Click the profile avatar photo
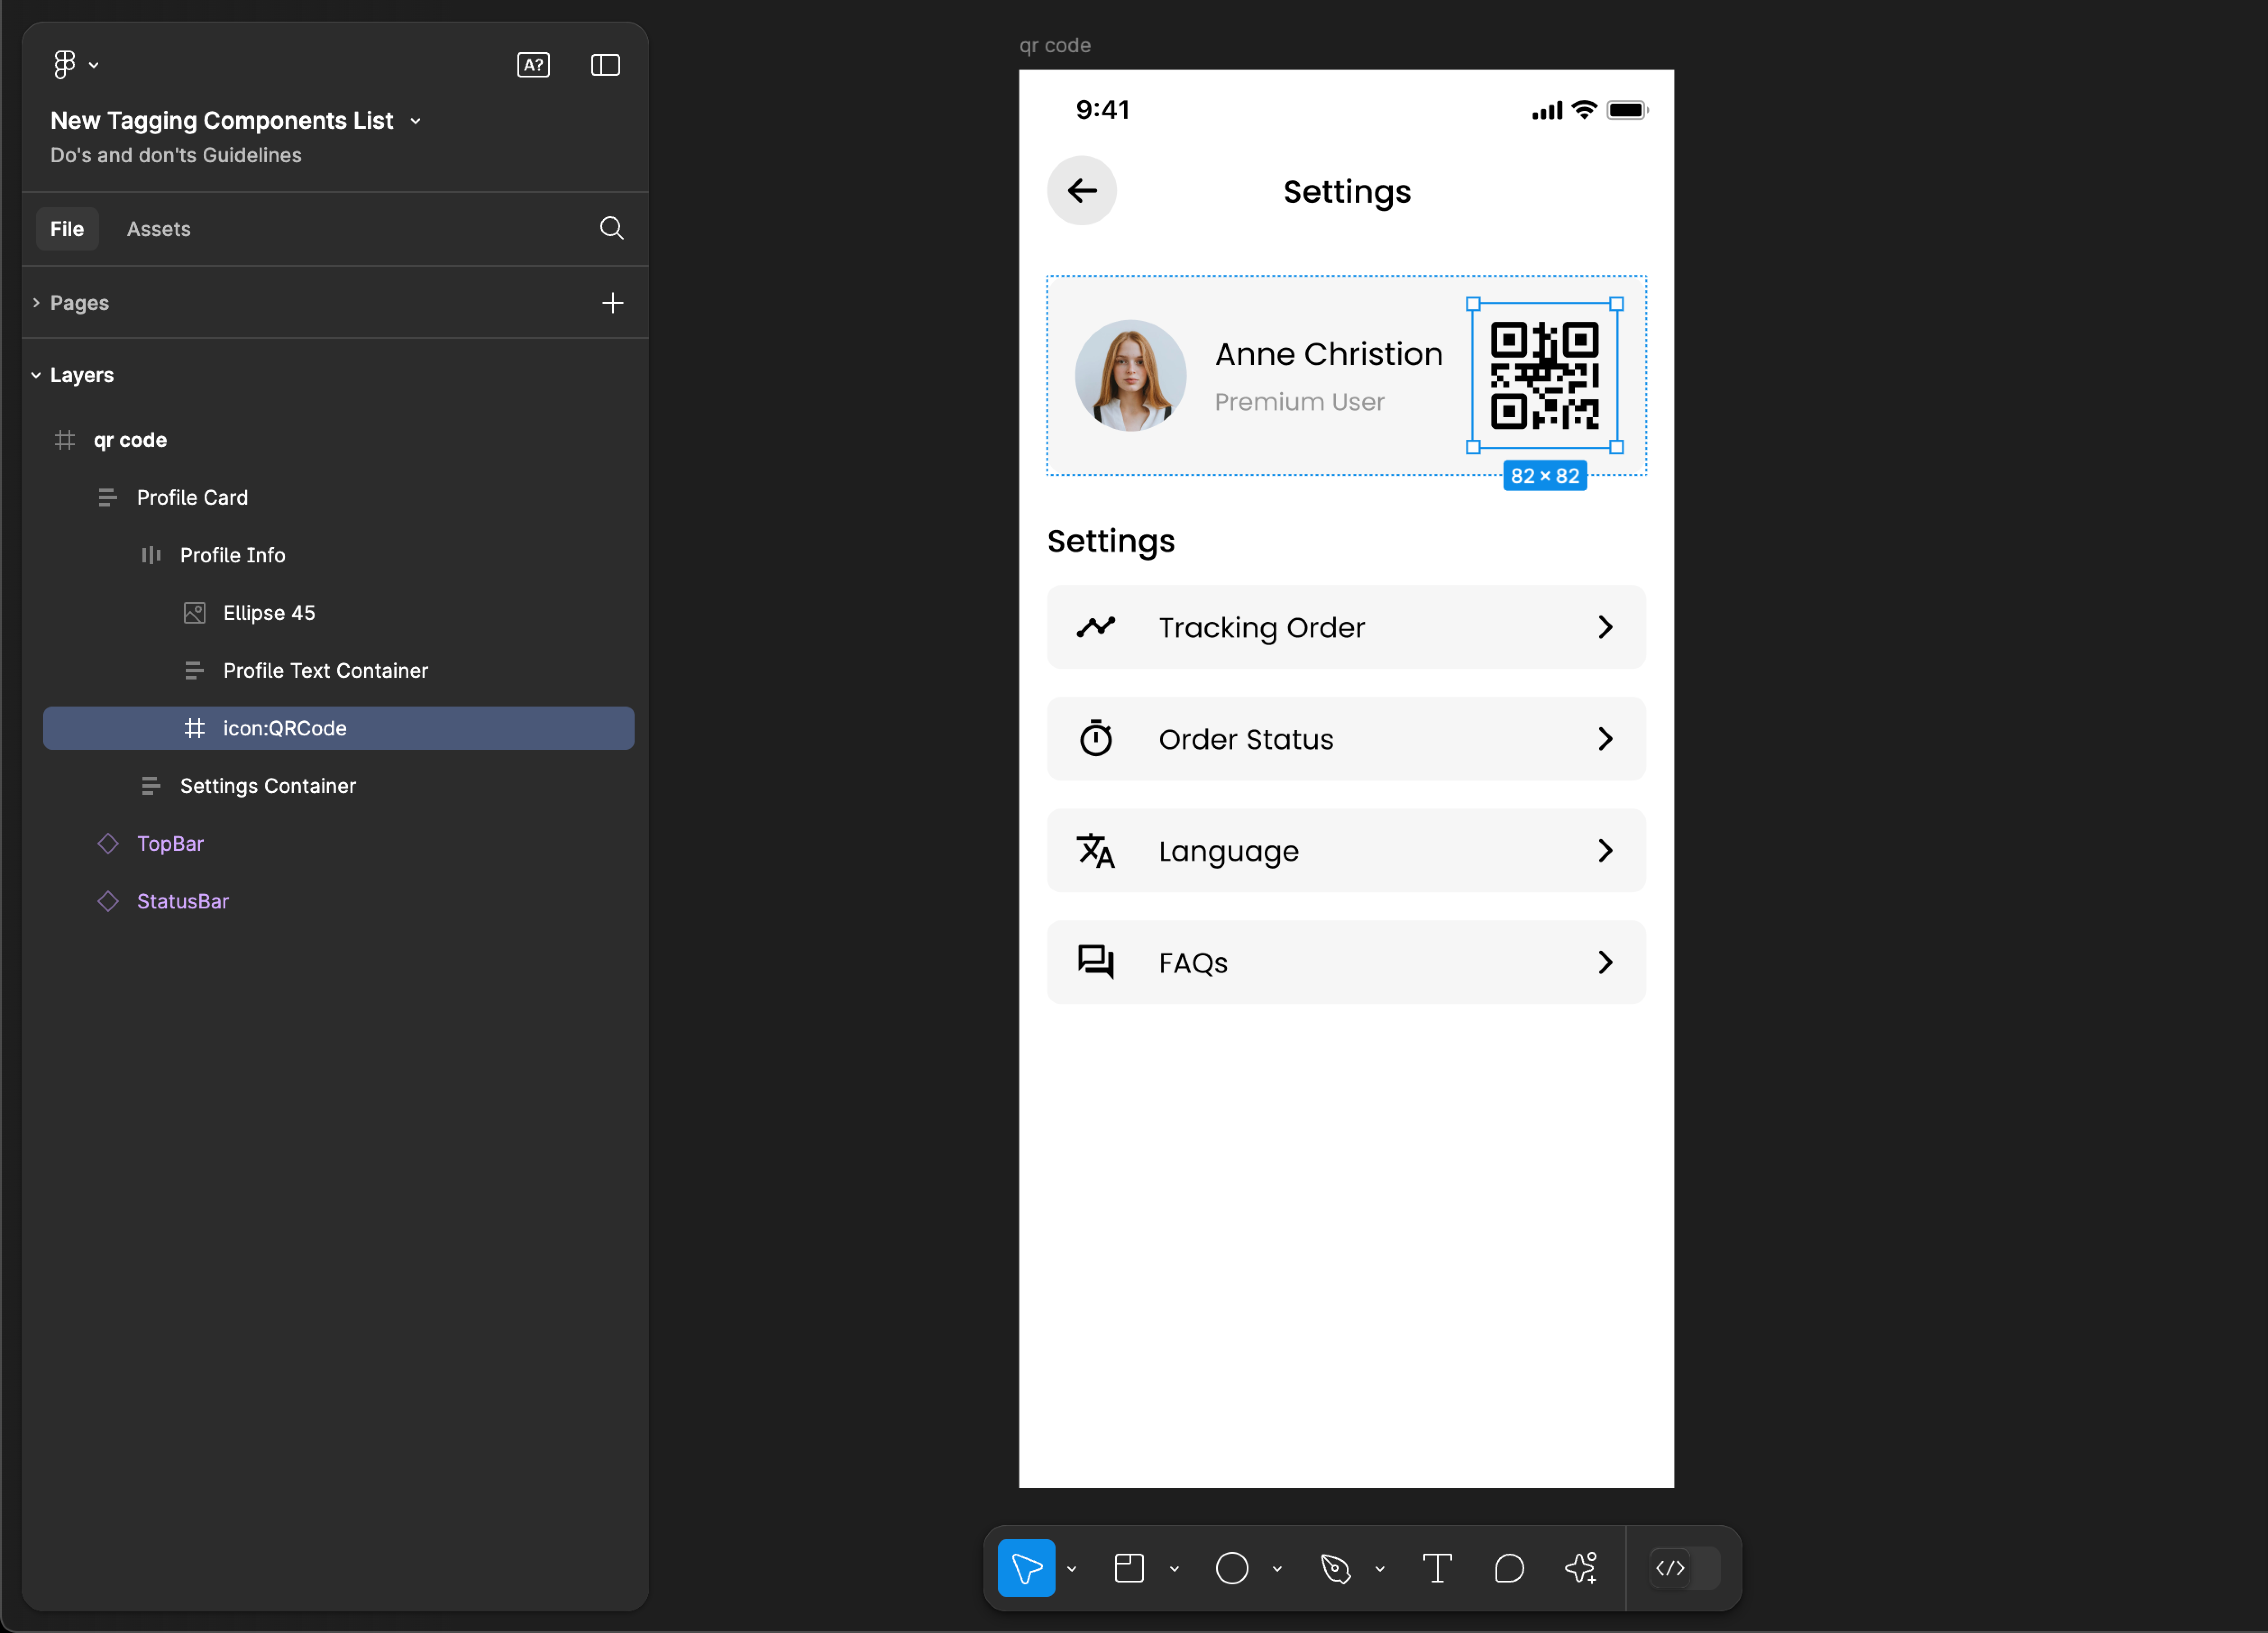The width and height of the screenshot is (2268, 1633). 1131,375
